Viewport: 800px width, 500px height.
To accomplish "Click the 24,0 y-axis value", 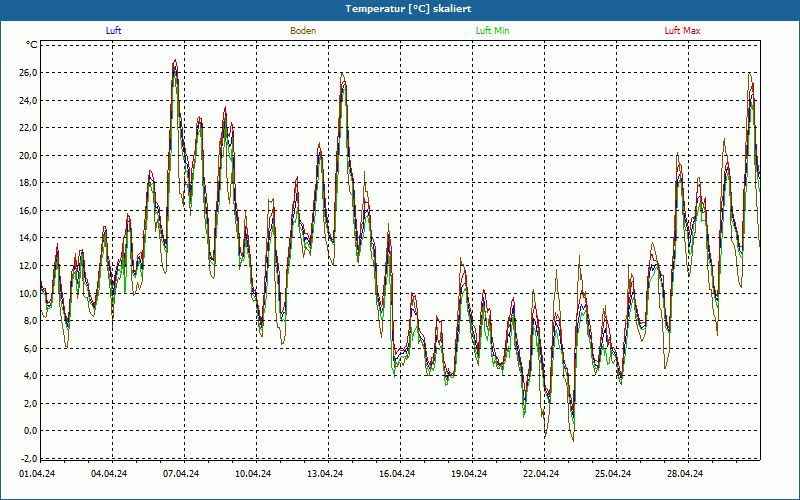I will pos(29,101).
